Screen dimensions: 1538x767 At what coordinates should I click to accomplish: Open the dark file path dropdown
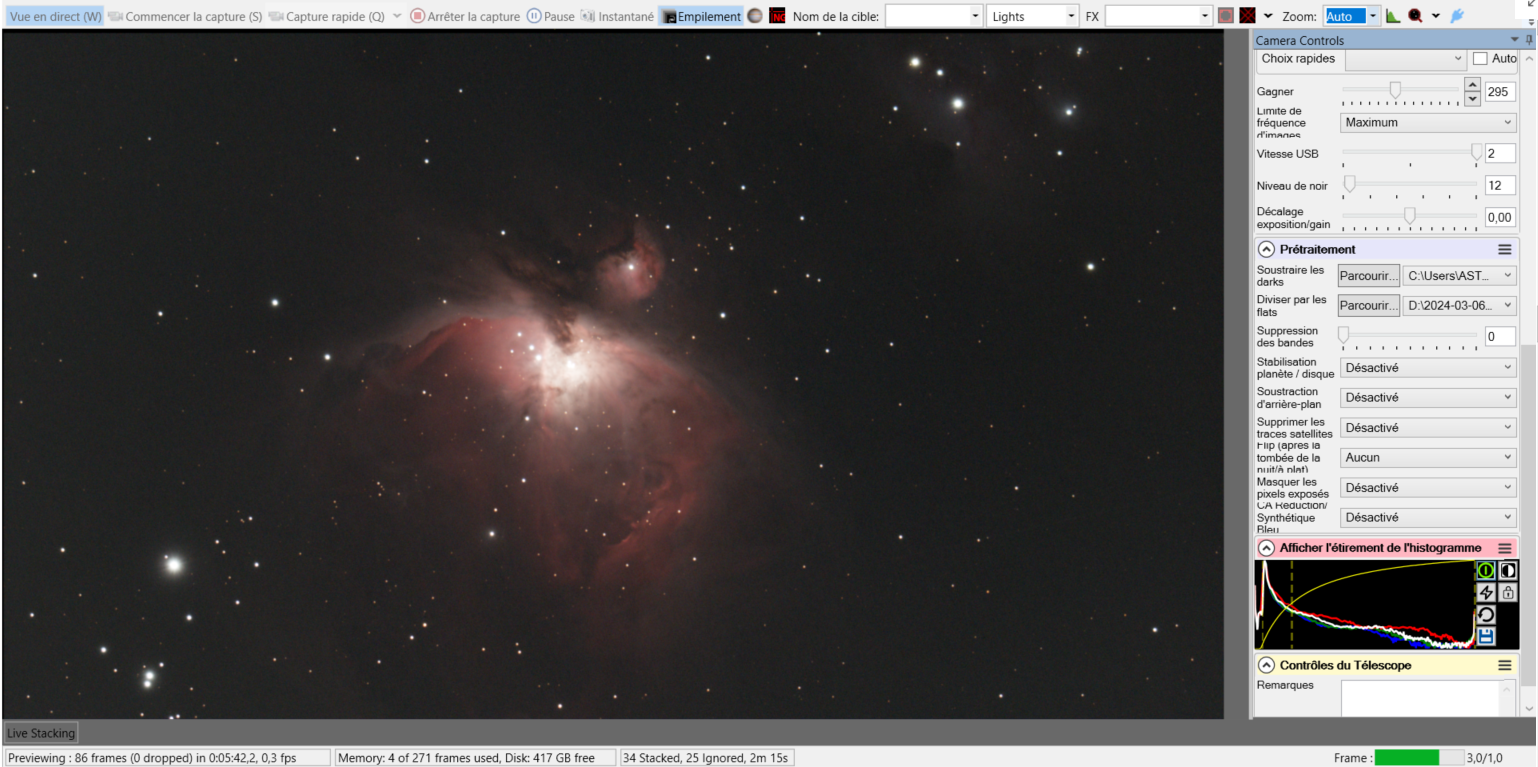click(1460, 275)
